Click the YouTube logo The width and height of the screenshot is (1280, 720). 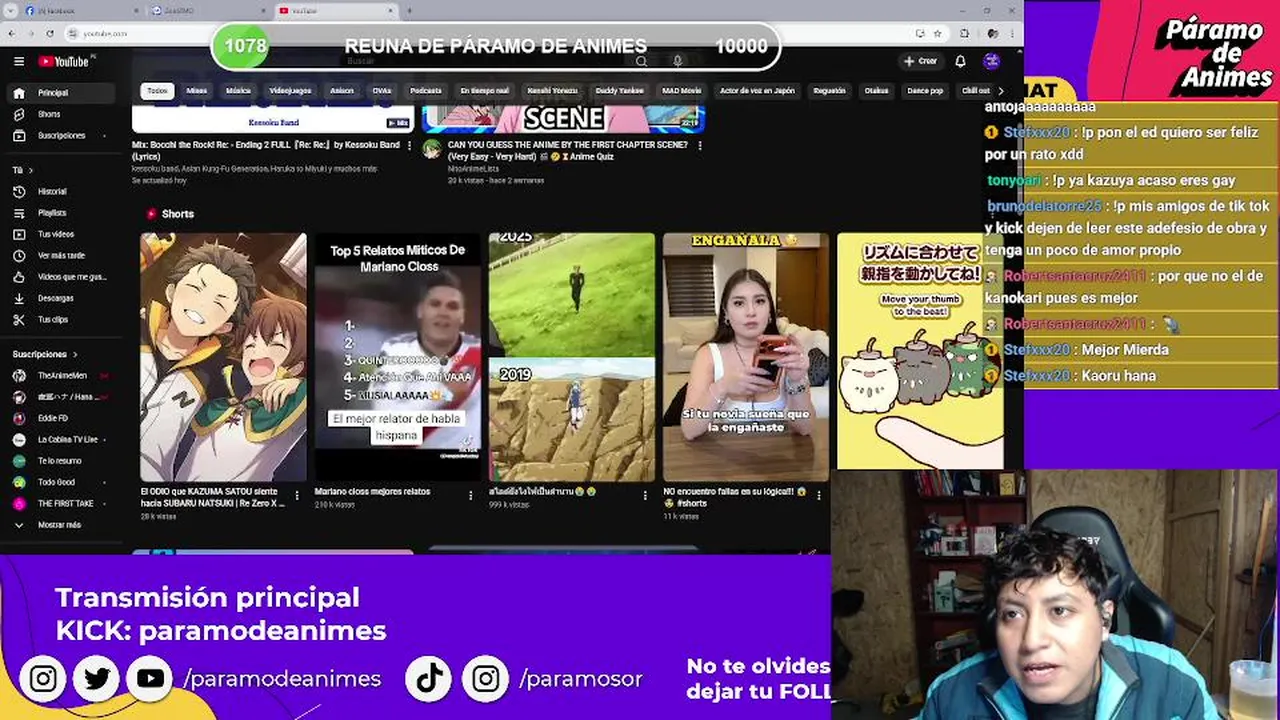65,62
